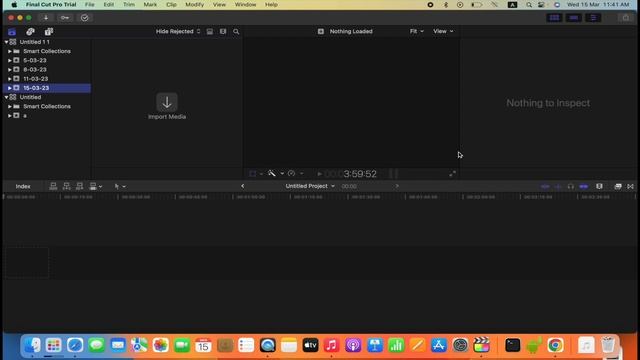This screenshot has width=640, height=360.
Task: Click the viewer timecode display
Action: pos(351,174)
